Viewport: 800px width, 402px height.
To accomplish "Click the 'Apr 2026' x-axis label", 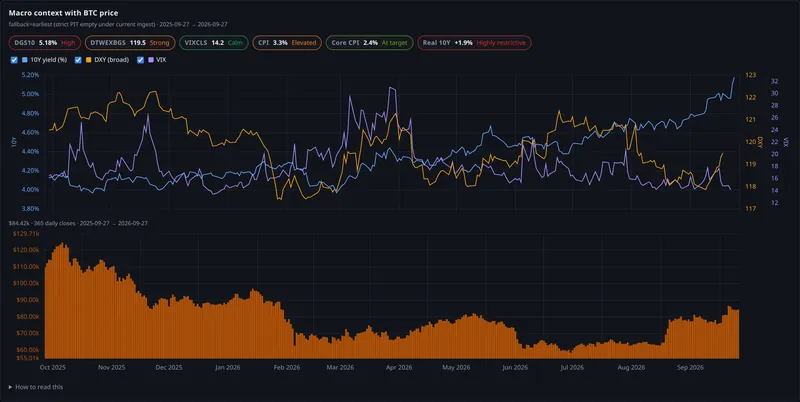I will [398, 367].
